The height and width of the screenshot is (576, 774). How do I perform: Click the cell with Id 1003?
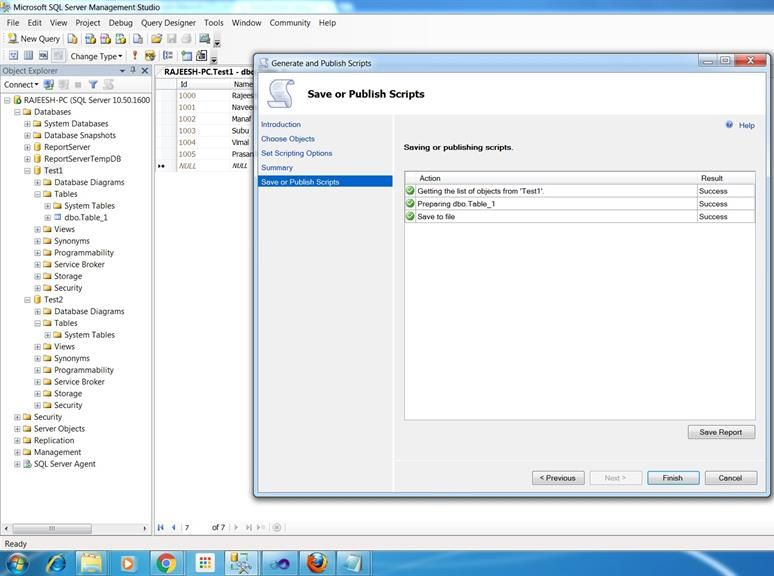click(187, 131)
